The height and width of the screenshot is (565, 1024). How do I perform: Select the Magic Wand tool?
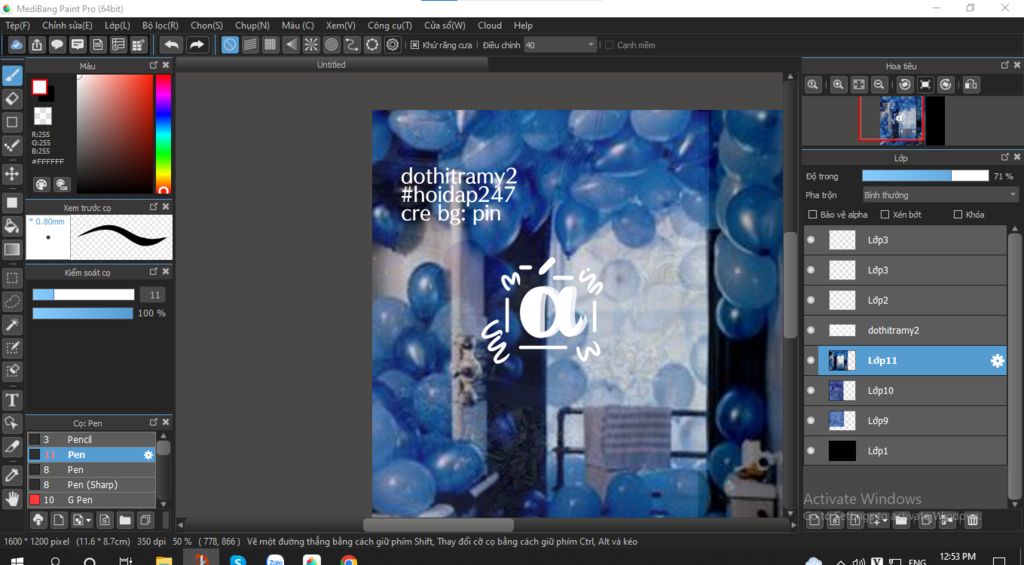[x=12, y=325]
